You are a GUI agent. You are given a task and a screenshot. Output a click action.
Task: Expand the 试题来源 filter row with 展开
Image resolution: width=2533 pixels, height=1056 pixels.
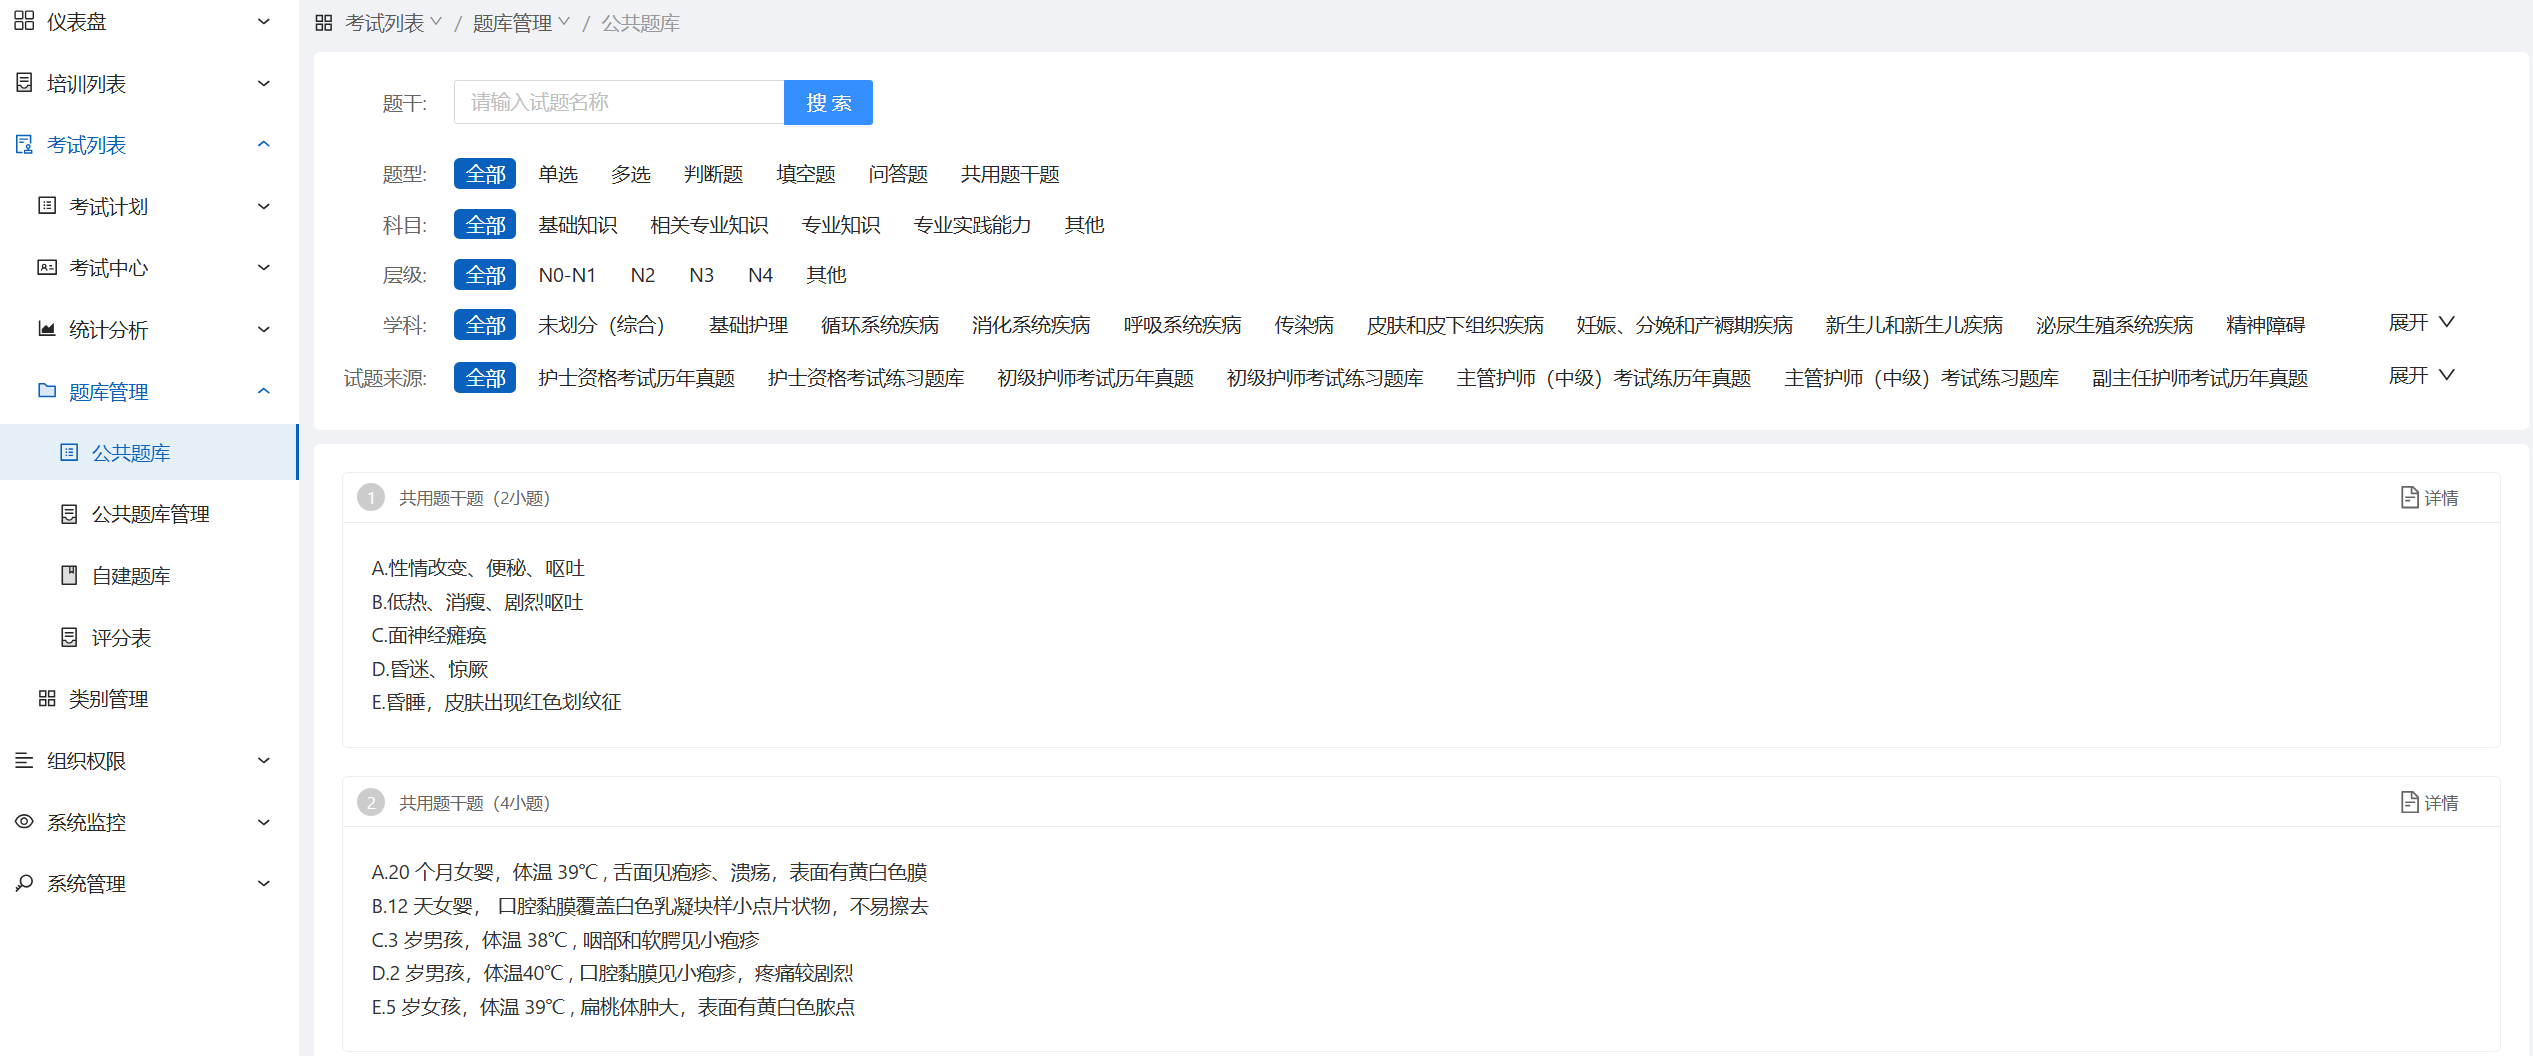tap(2420, 376)
